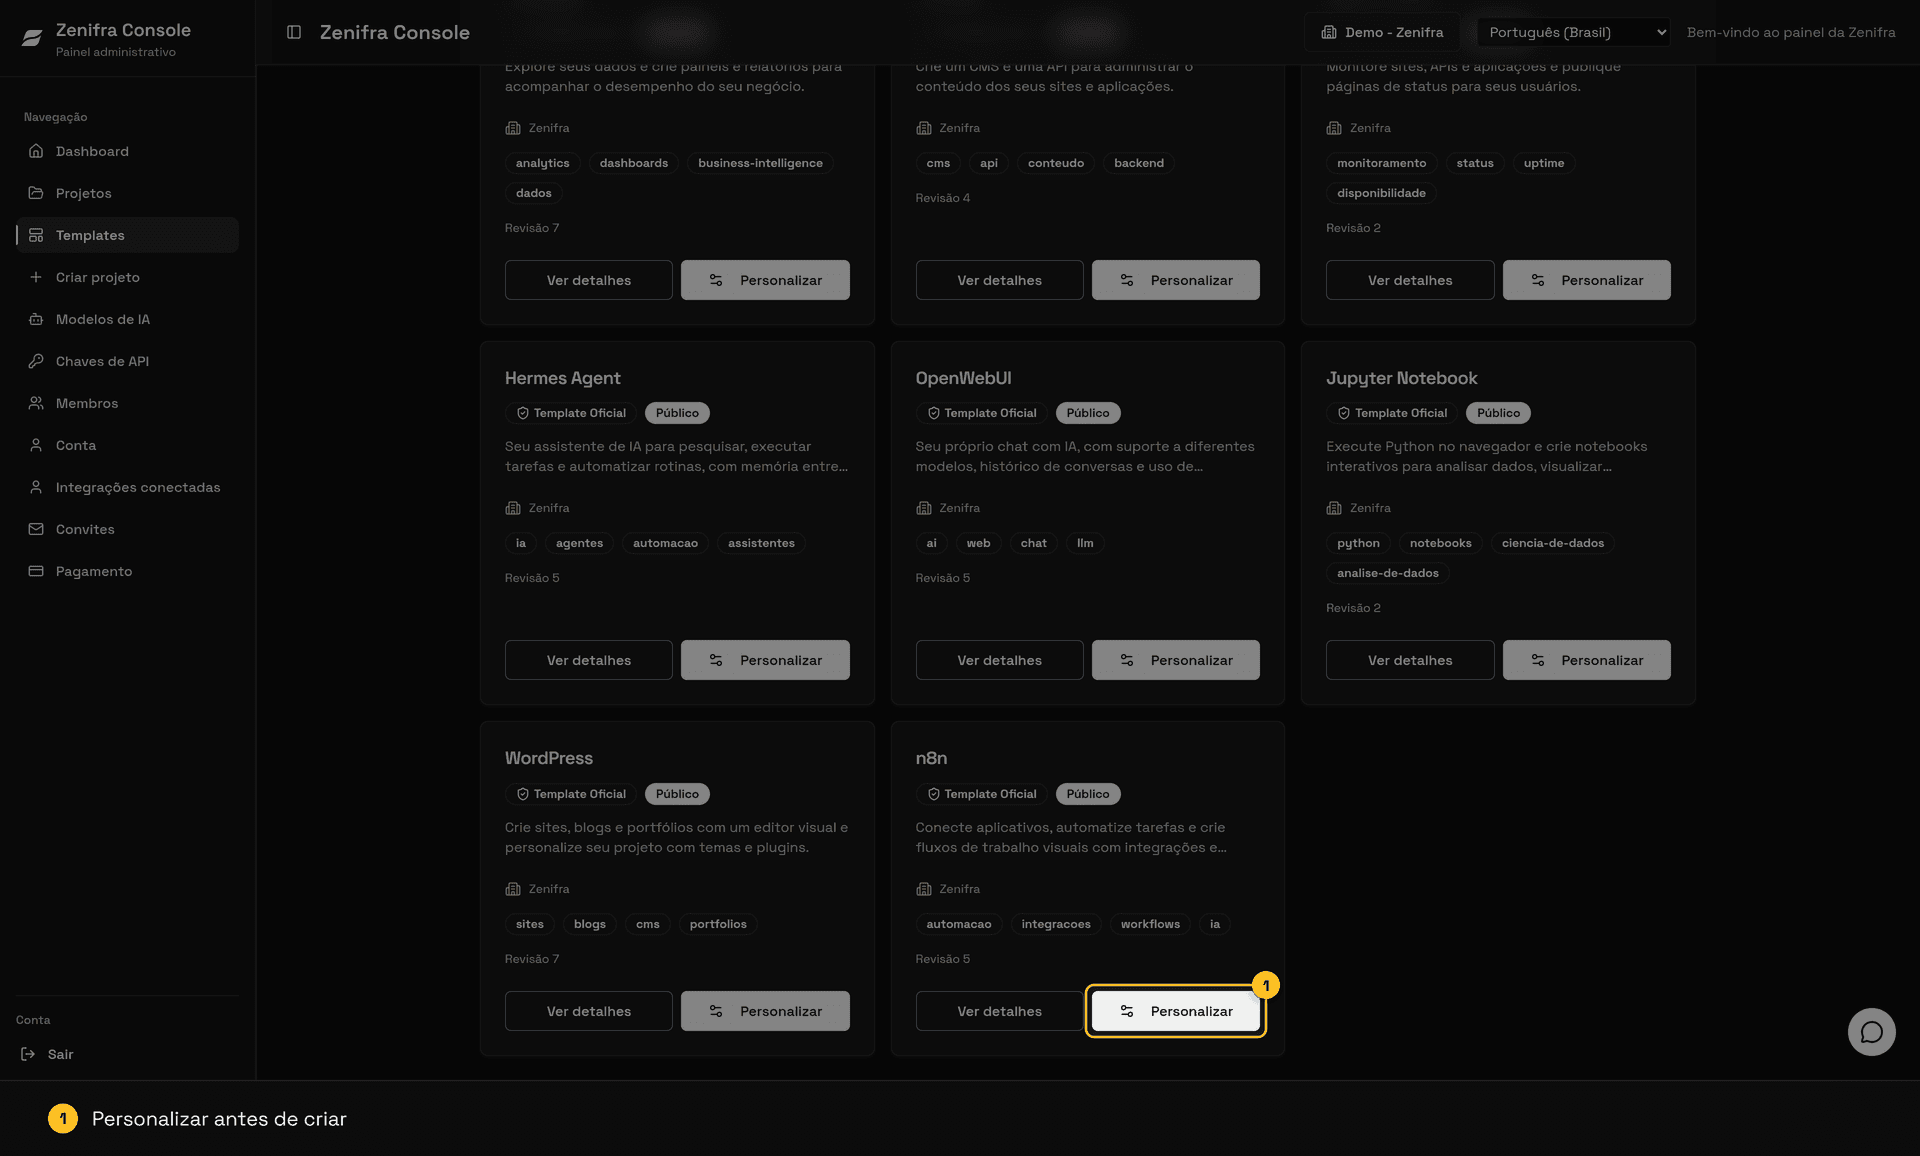This screenshot has width=1920, height=1156.
Task: Click Ver detalhes on Hermes Agent card
Action: 588,660
